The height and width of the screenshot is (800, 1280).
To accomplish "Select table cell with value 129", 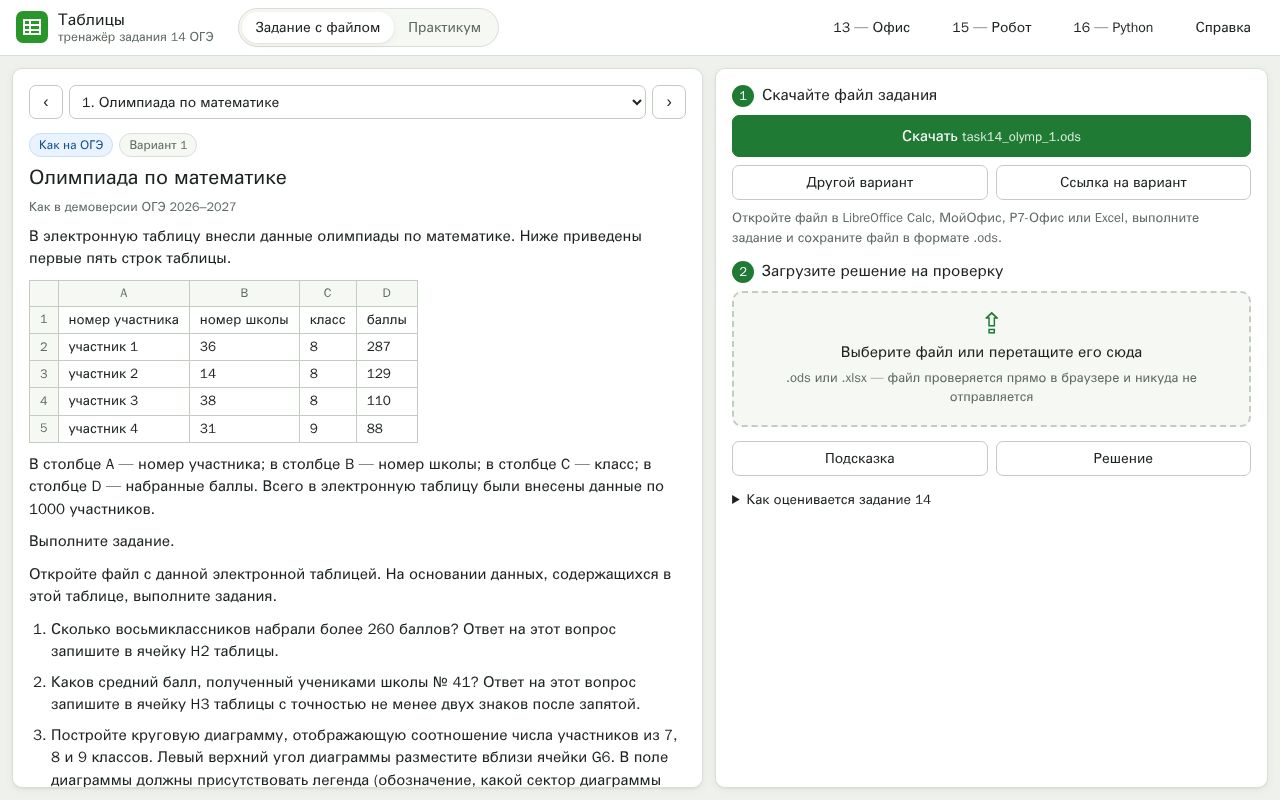I will click(x=387, y=374).
